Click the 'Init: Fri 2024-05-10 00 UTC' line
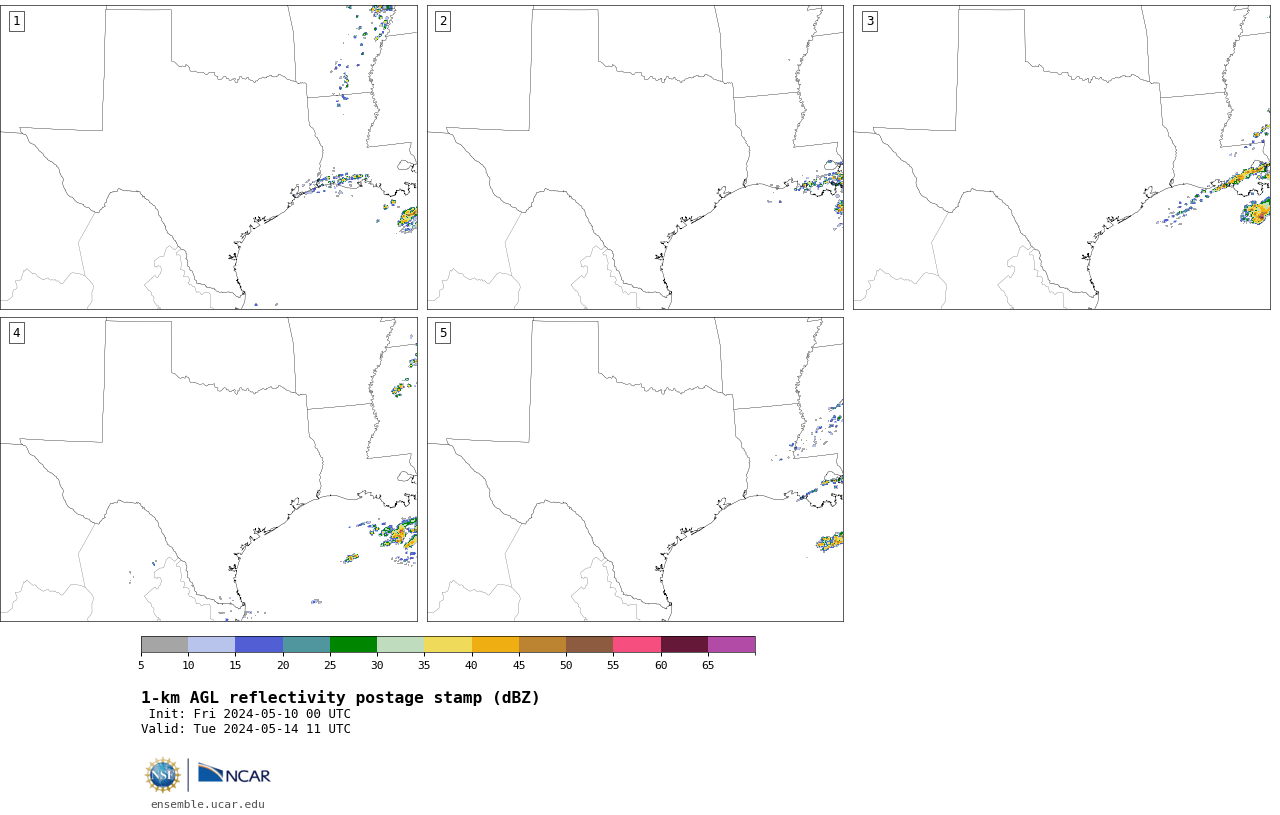1280x815 pixels. [250, 714]
